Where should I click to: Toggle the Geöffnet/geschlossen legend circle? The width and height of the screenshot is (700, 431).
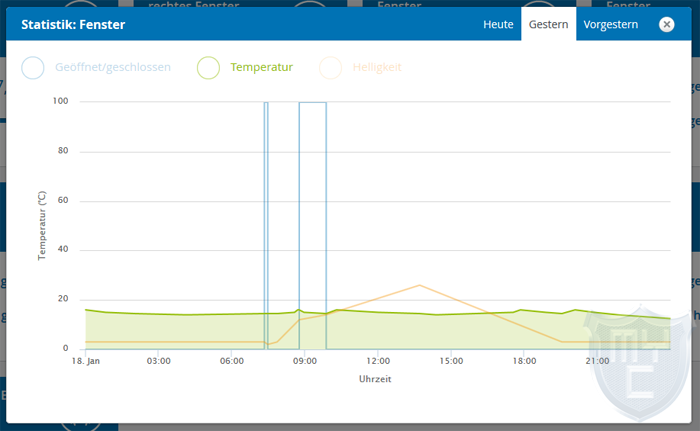click(x=33, y=68)
